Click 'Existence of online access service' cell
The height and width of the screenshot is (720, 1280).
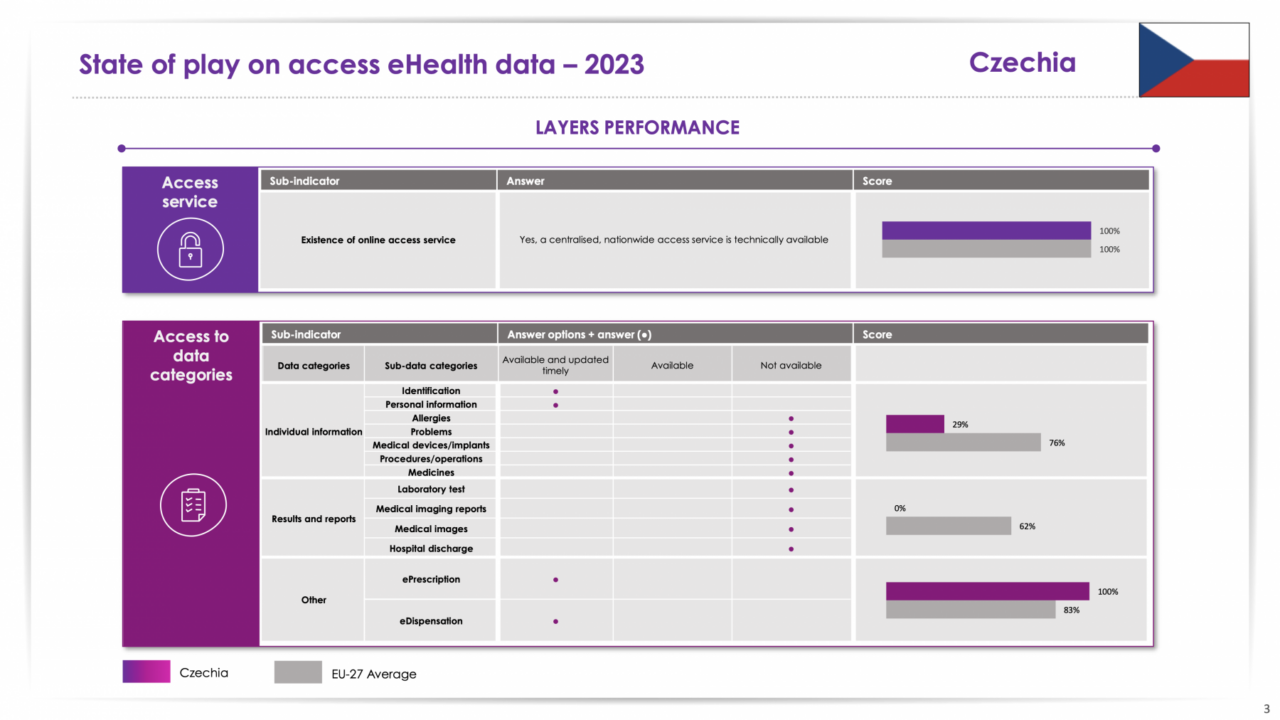378,240
